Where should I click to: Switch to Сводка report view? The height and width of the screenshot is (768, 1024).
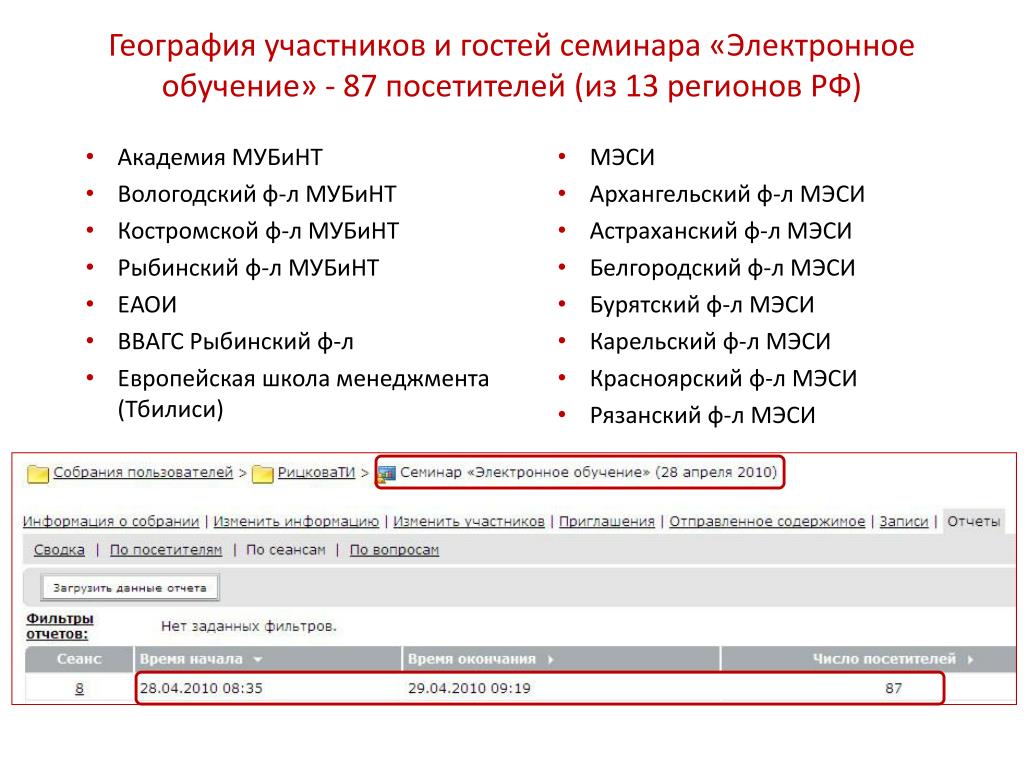click(x=59, y=550)
